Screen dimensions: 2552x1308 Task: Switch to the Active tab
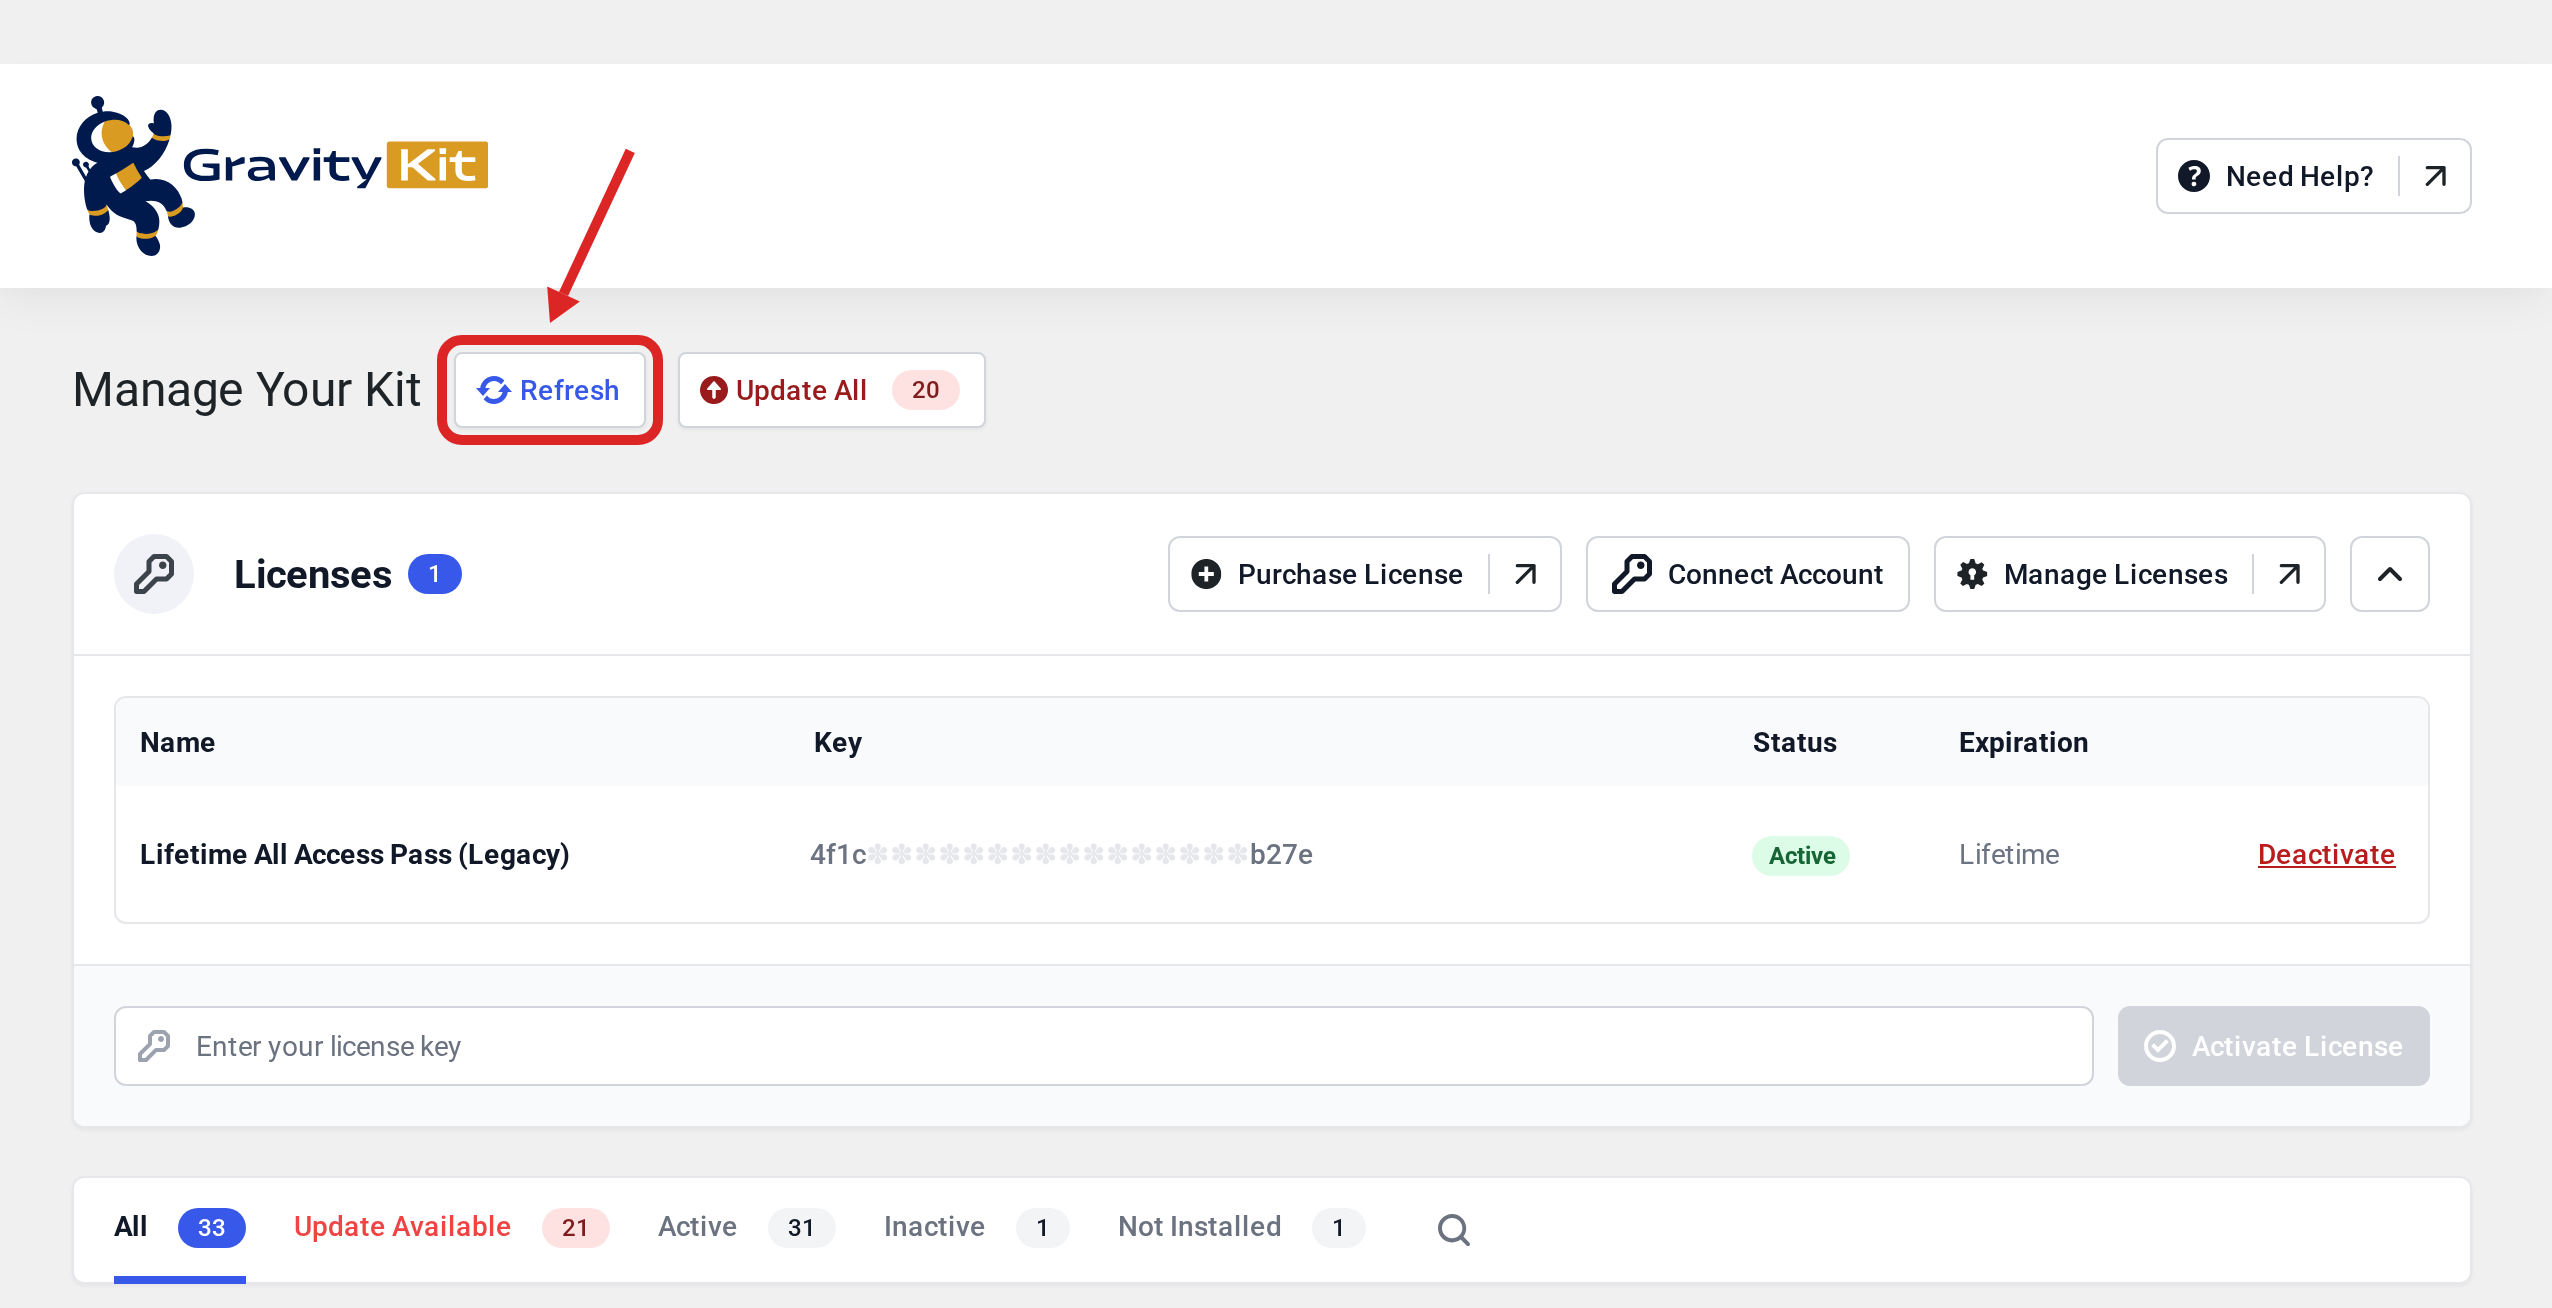point(746,1227)
